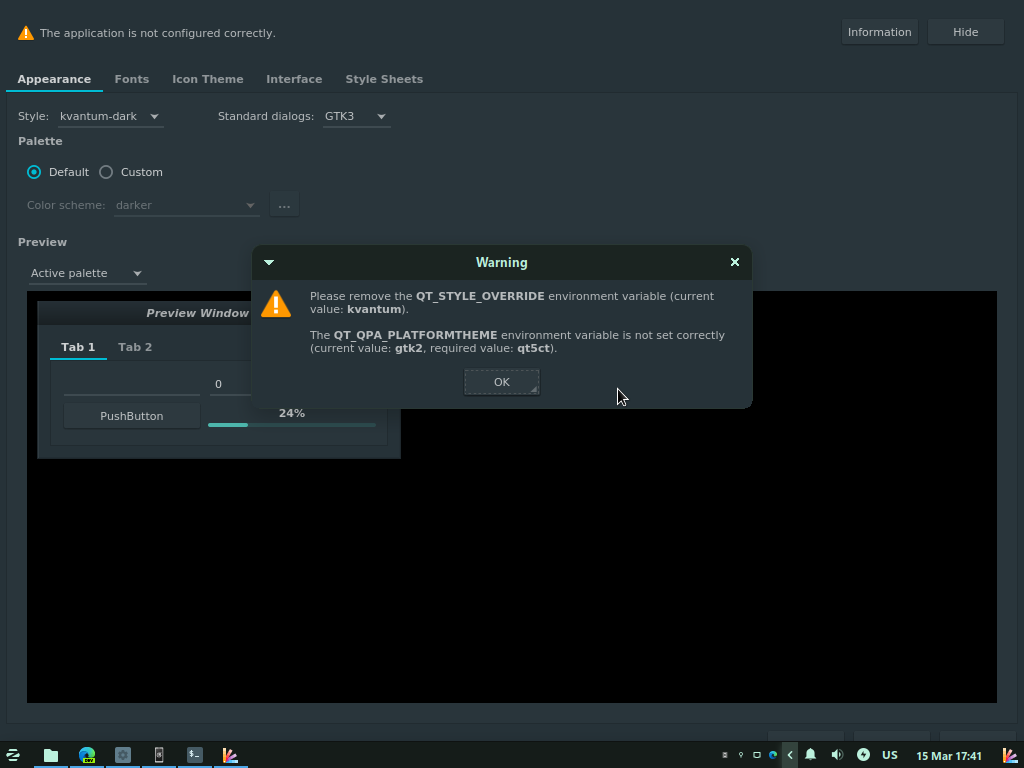Open the Style dropdown showing kvantum-dark
The height and width of the screenshot is (768, 1024).
click(x=110, y=117)
